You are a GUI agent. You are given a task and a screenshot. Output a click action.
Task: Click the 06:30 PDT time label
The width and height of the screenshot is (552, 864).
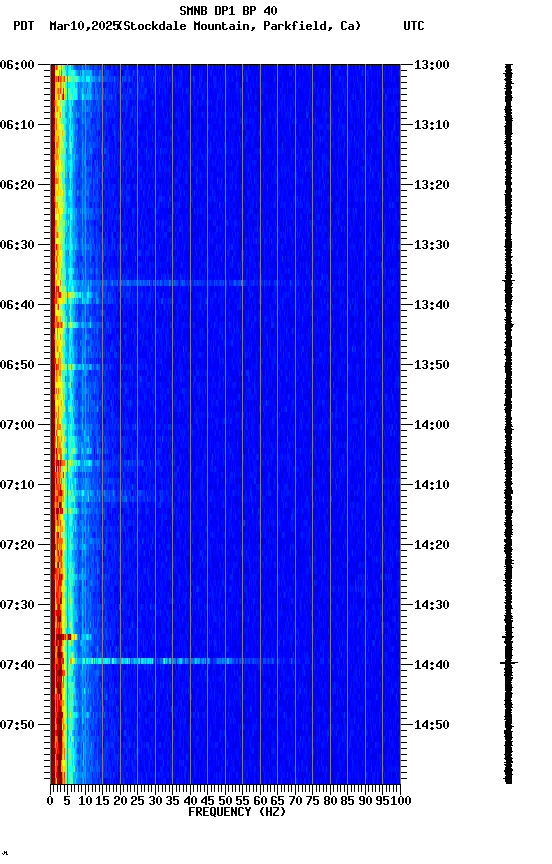(17, 245)
